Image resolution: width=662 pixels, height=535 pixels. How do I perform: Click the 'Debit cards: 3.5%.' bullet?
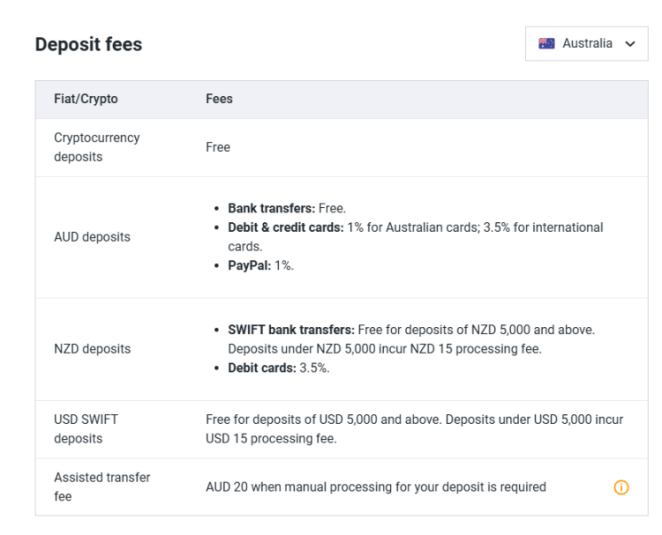(x=279, y=368)
